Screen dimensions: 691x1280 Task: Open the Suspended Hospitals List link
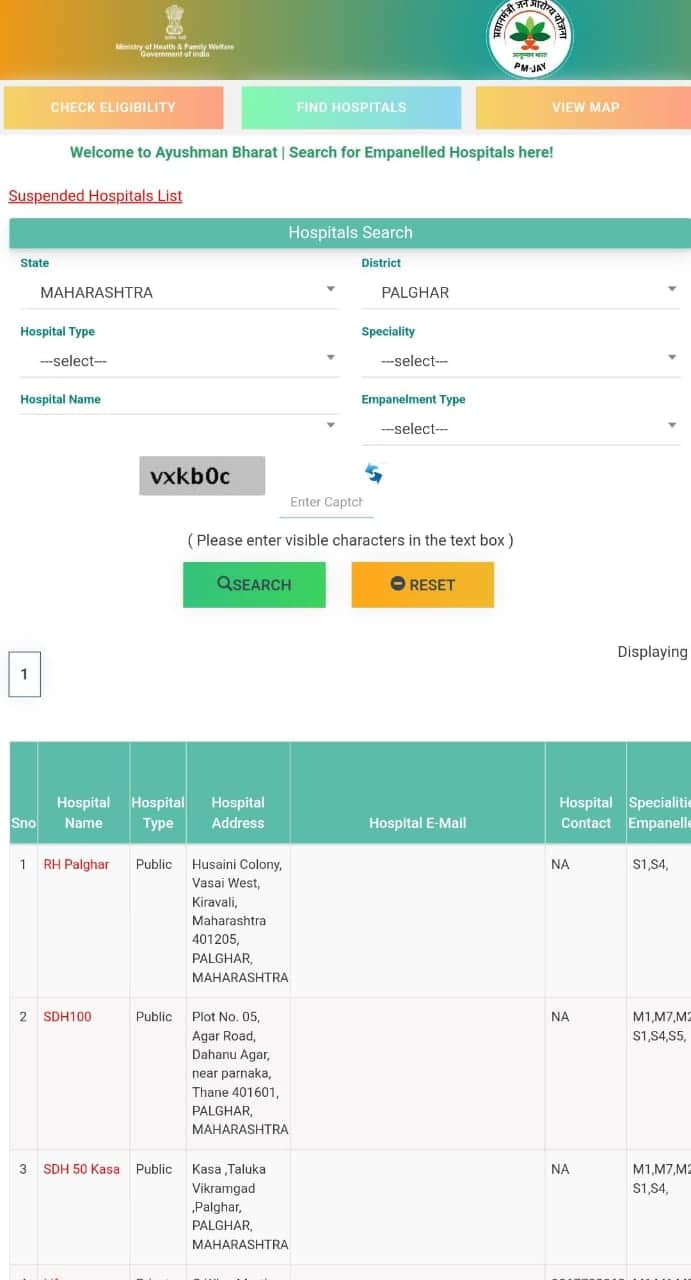point(95,196)
